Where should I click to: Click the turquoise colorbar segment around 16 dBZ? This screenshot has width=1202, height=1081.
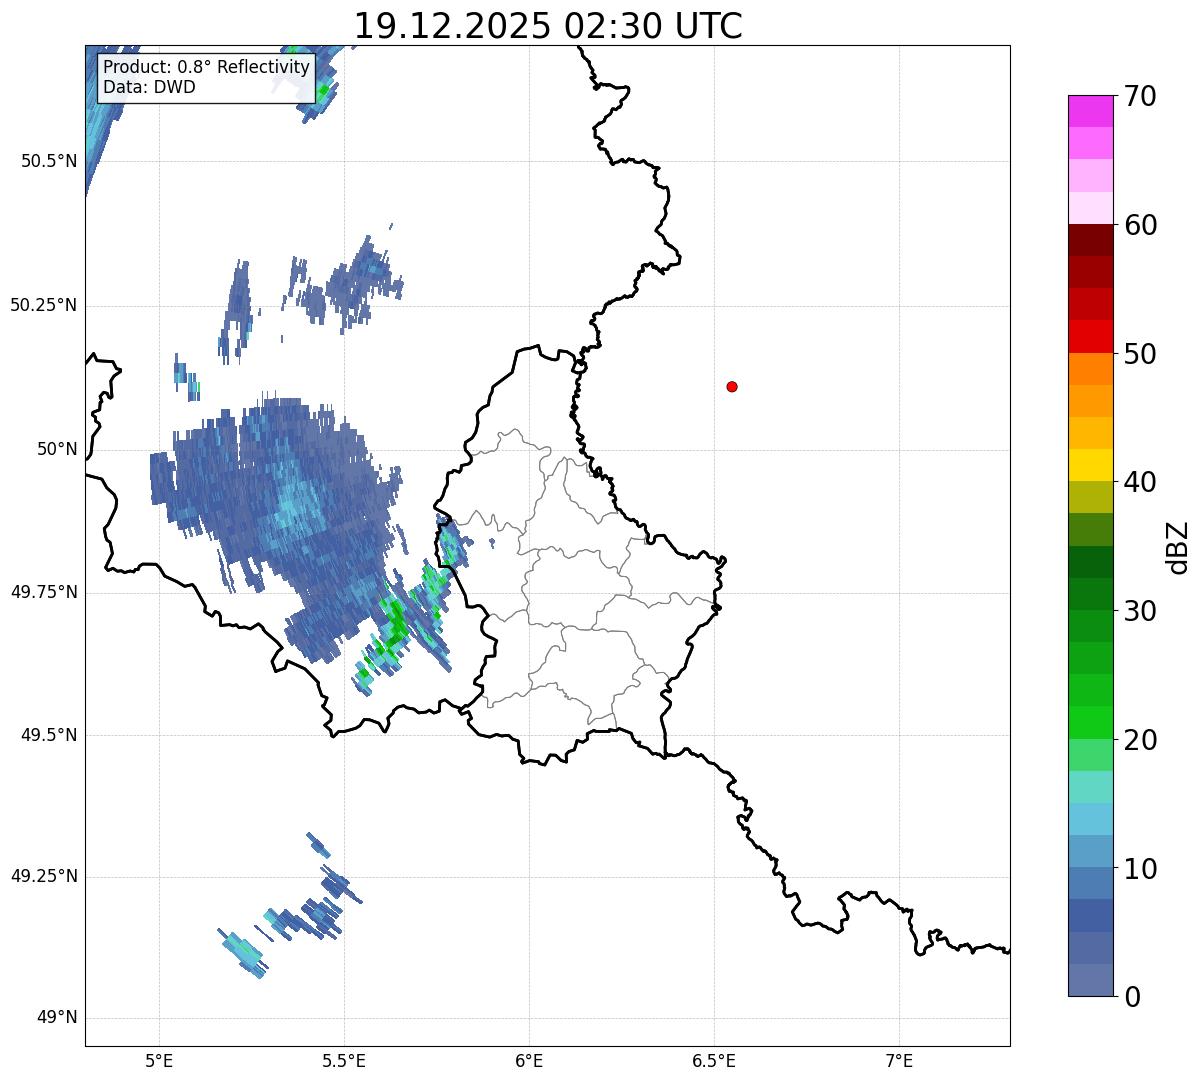[x=1090, y=787]
